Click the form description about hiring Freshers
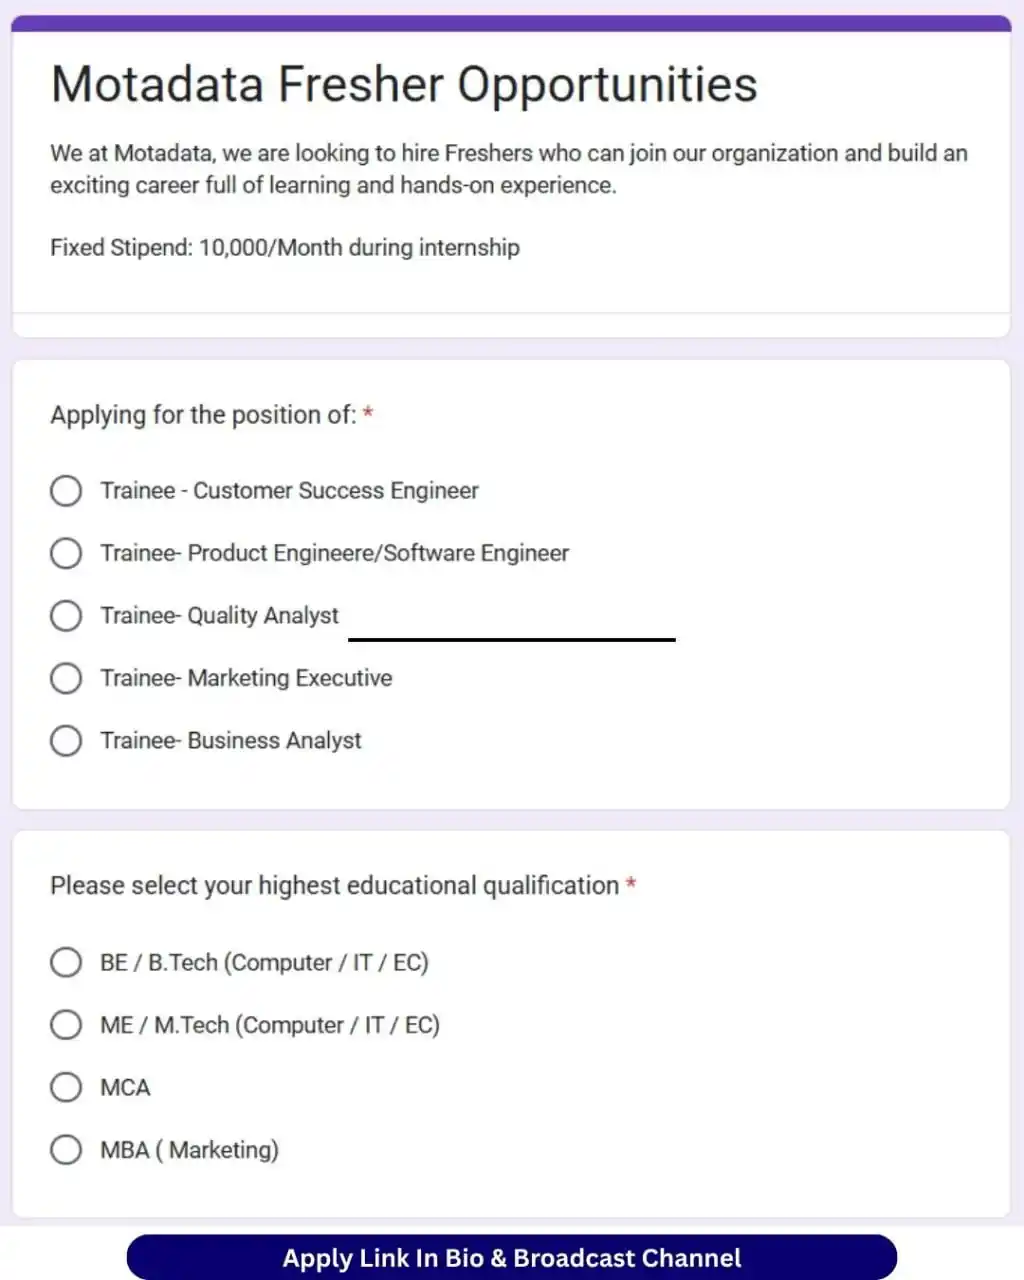Screen dimensions: 1024x1280 point(509,169)
